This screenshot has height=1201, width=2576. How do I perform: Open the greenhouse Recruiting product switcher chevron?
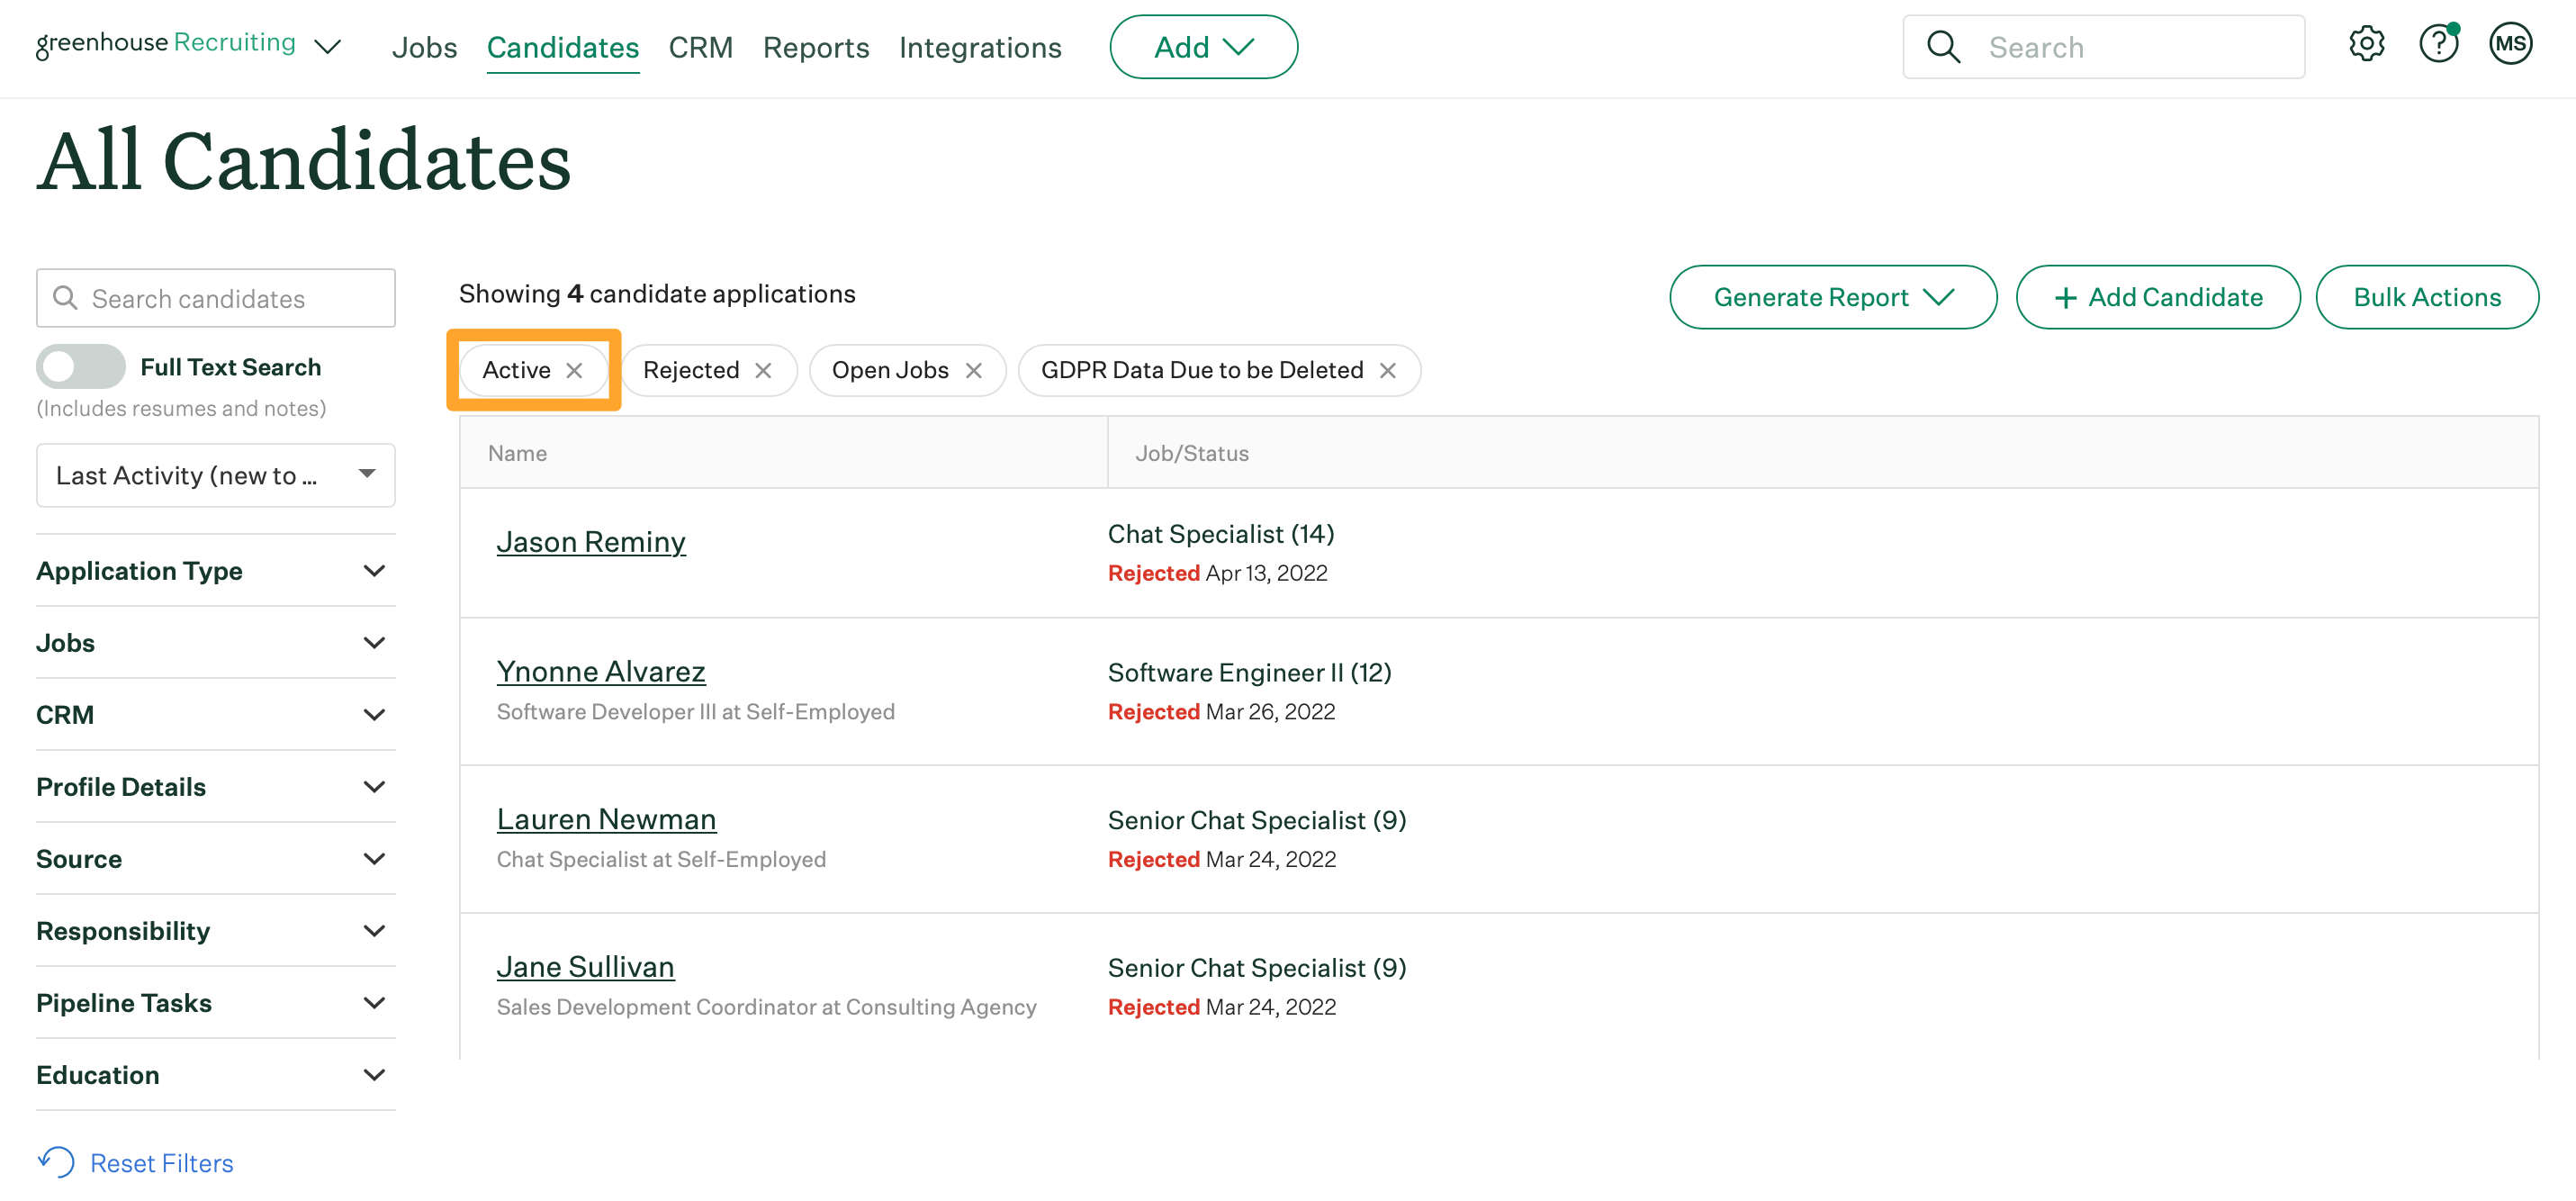pos(327,47)
